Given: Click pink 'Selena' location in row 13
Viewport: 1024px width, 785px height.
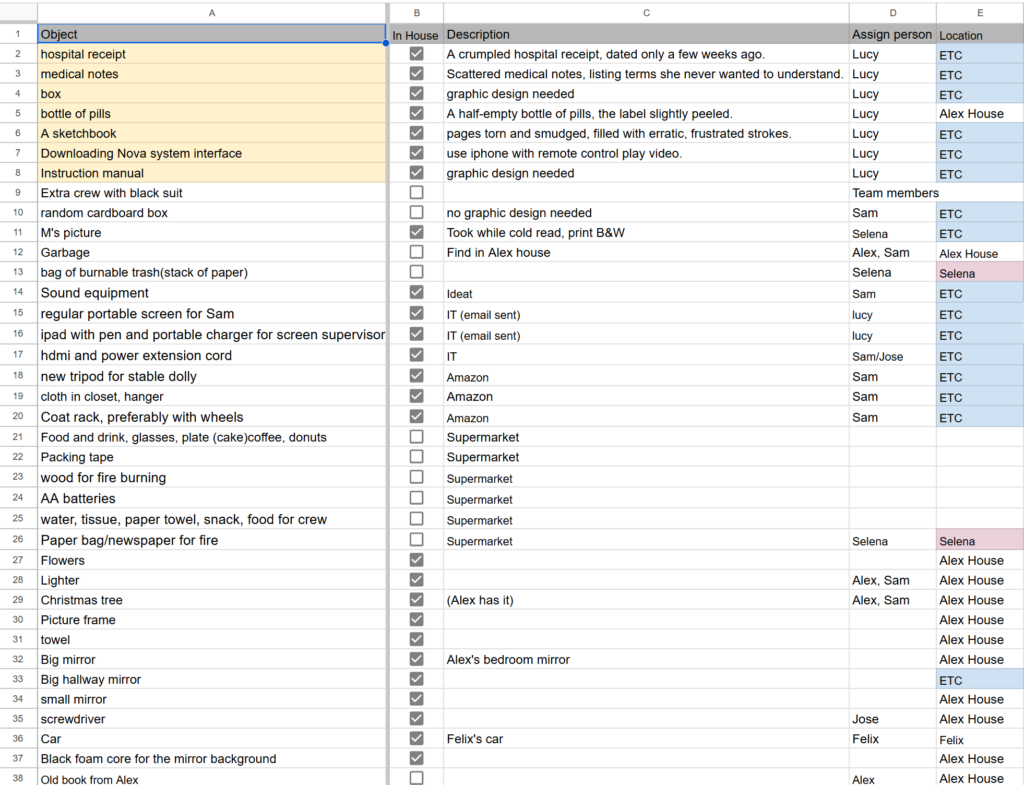Looking at the screenshot, I should tap(980, 273).
